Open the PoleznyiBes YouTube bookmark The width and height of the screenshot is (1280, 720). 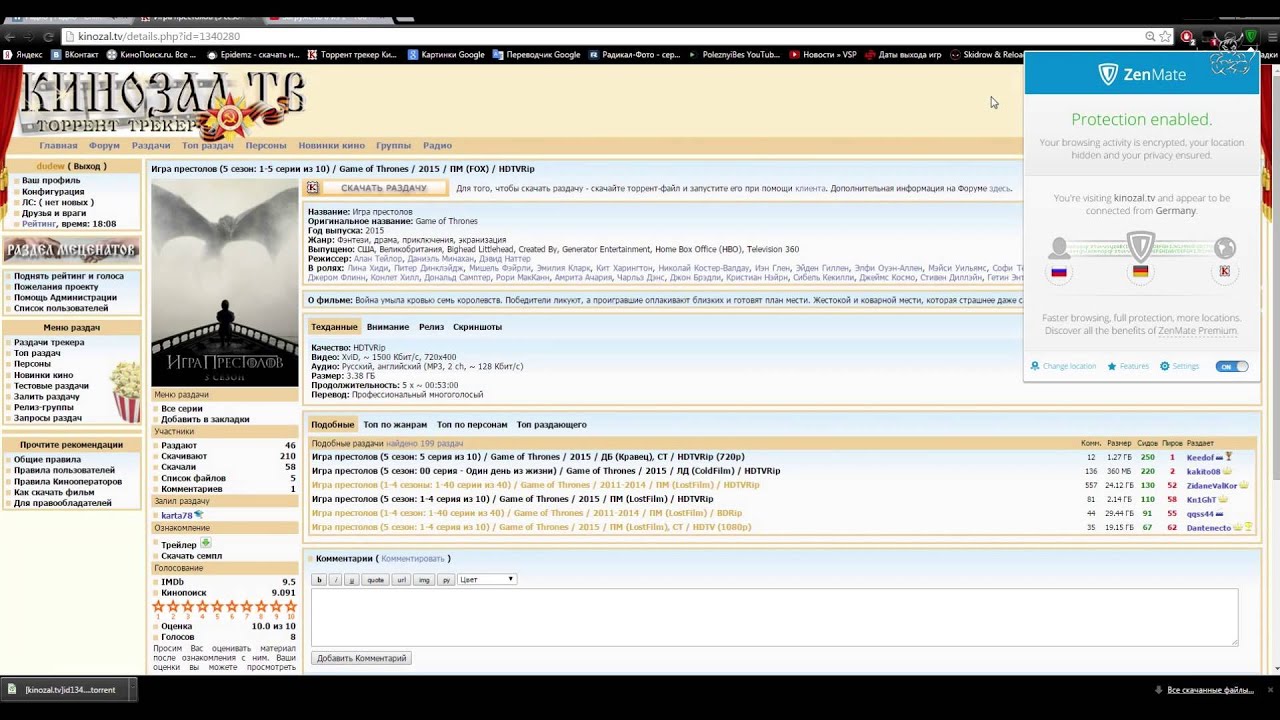[734, 55]
